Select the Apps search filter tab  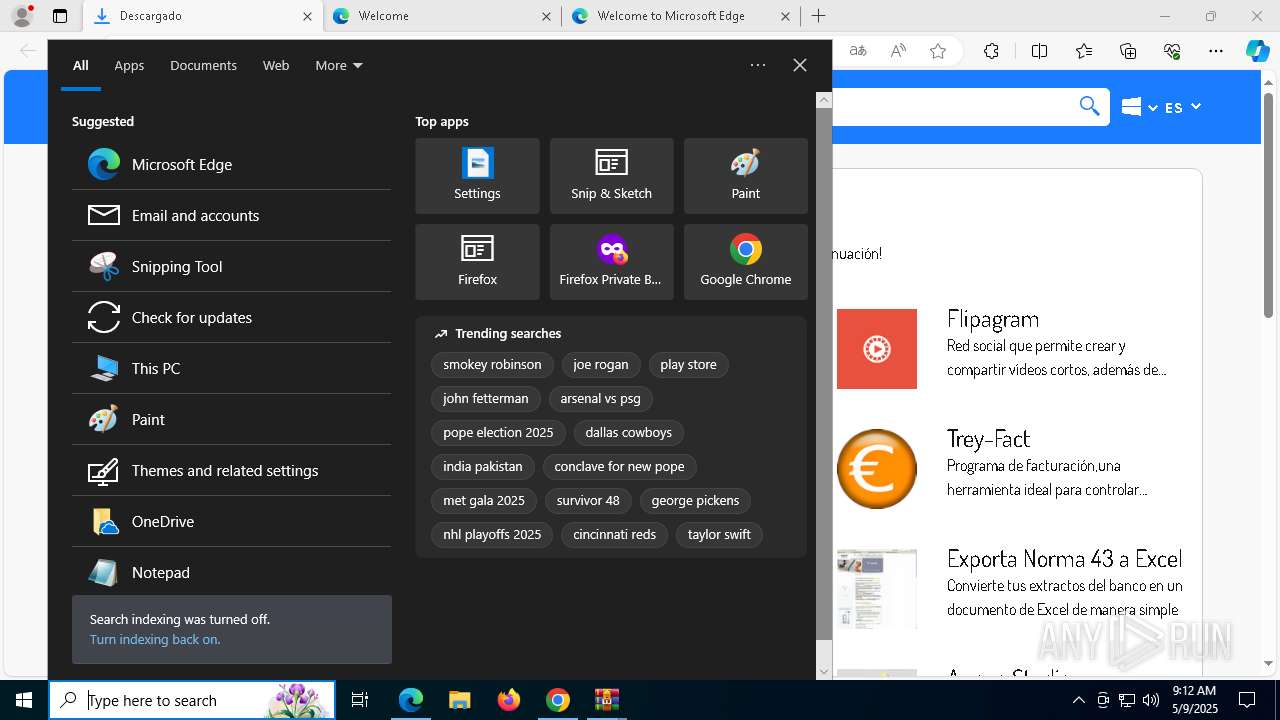129,65
